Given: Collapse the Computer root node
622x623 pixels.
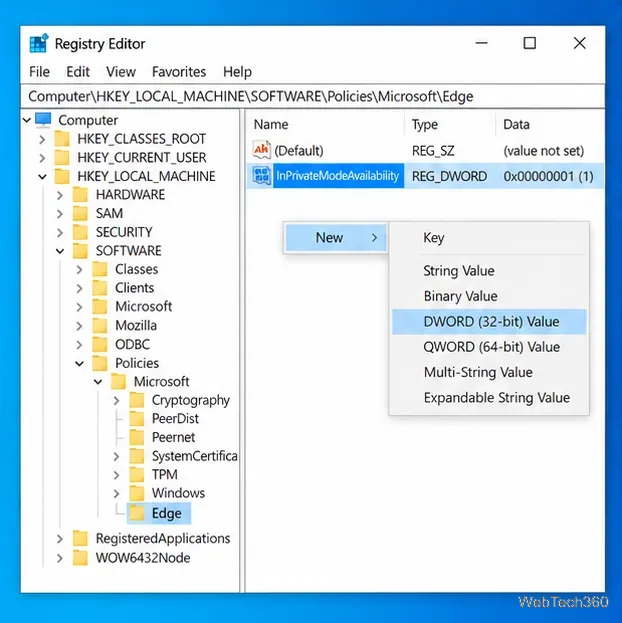Looking at the screenshot, I should [x=27, y=120].
